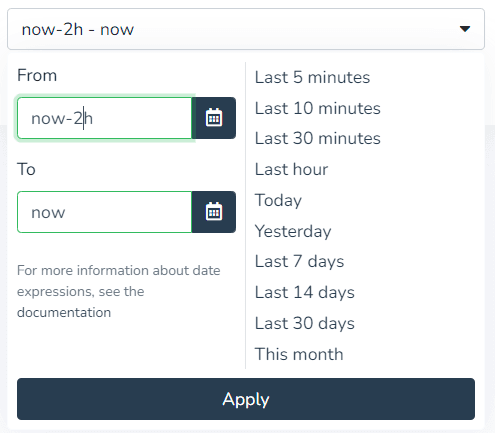Screen dimensions: 495x433
Task: Choose This month range
Action: (x=299, y=354)
